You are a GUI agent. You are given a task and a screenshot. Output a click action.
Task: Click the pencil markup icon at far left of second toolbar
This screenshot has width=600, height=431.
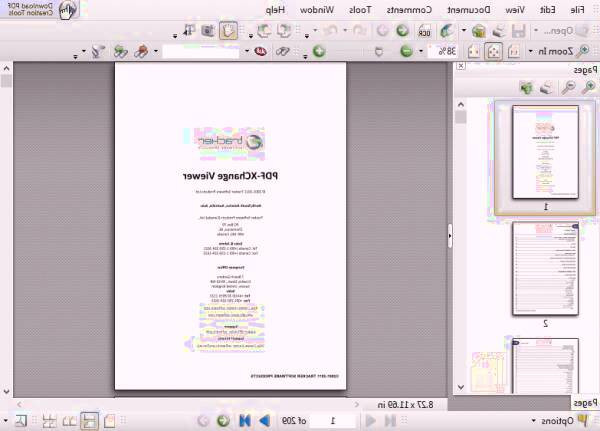(98, 51)
